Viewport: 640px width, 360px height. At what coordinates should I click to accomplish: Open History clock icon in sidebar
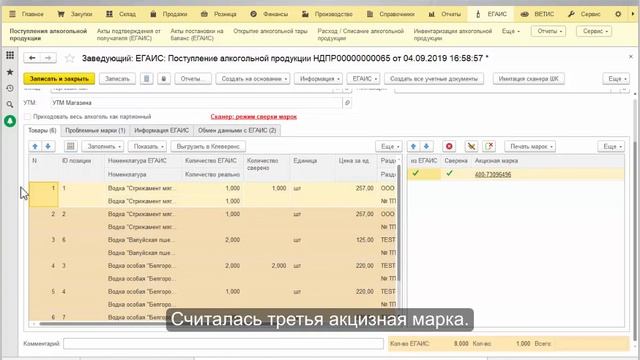[10, 88]
